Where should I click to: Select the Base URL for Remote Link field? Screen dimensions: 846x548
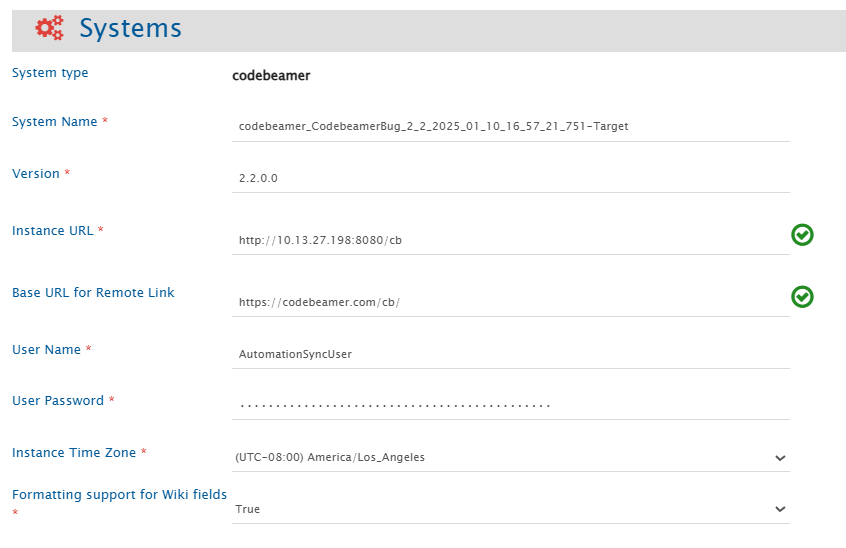pos(510,302)
